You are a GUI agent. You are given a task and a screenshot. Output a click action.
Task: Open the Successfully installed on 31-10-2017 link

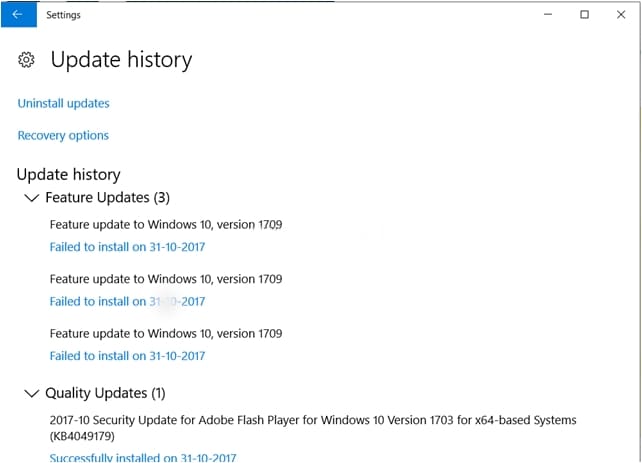(x=143, y=457)
